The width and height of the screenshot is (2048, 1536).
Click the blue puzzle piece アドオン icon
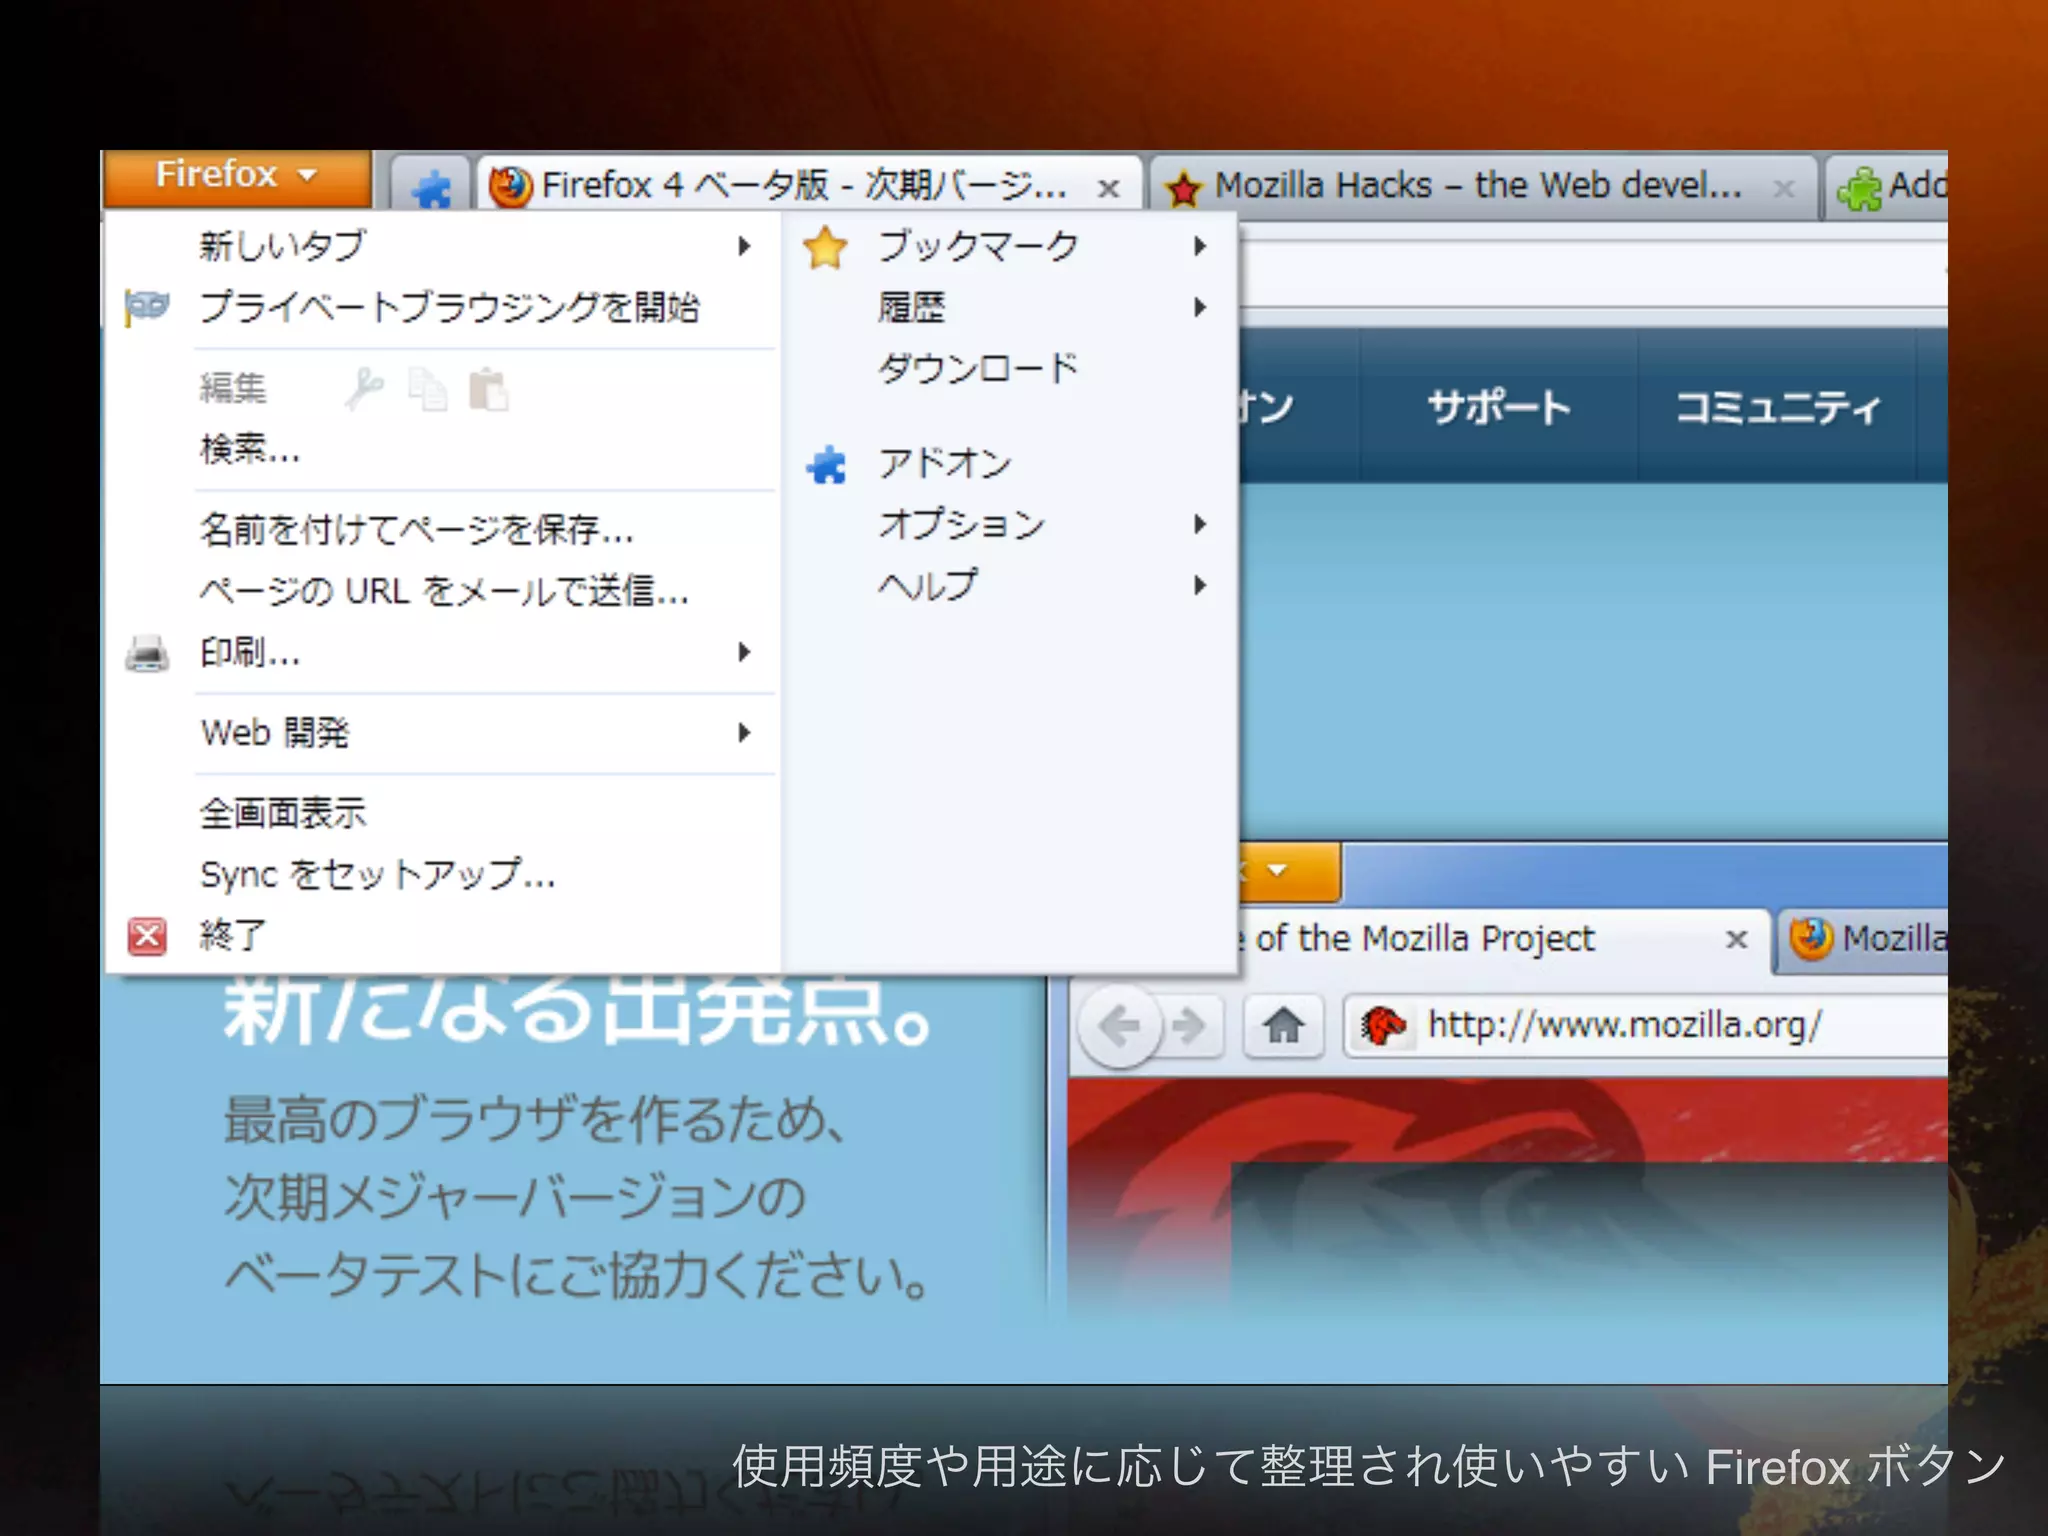[x=826, y=464]
